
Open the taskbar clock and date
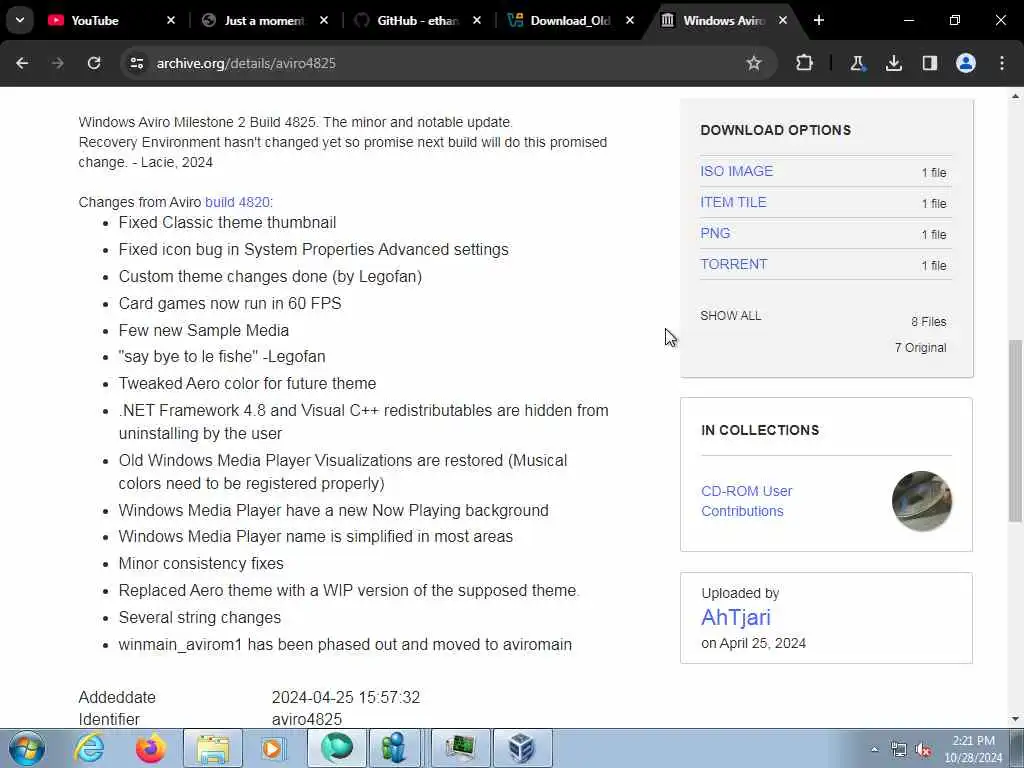click(x=973, y=749)
